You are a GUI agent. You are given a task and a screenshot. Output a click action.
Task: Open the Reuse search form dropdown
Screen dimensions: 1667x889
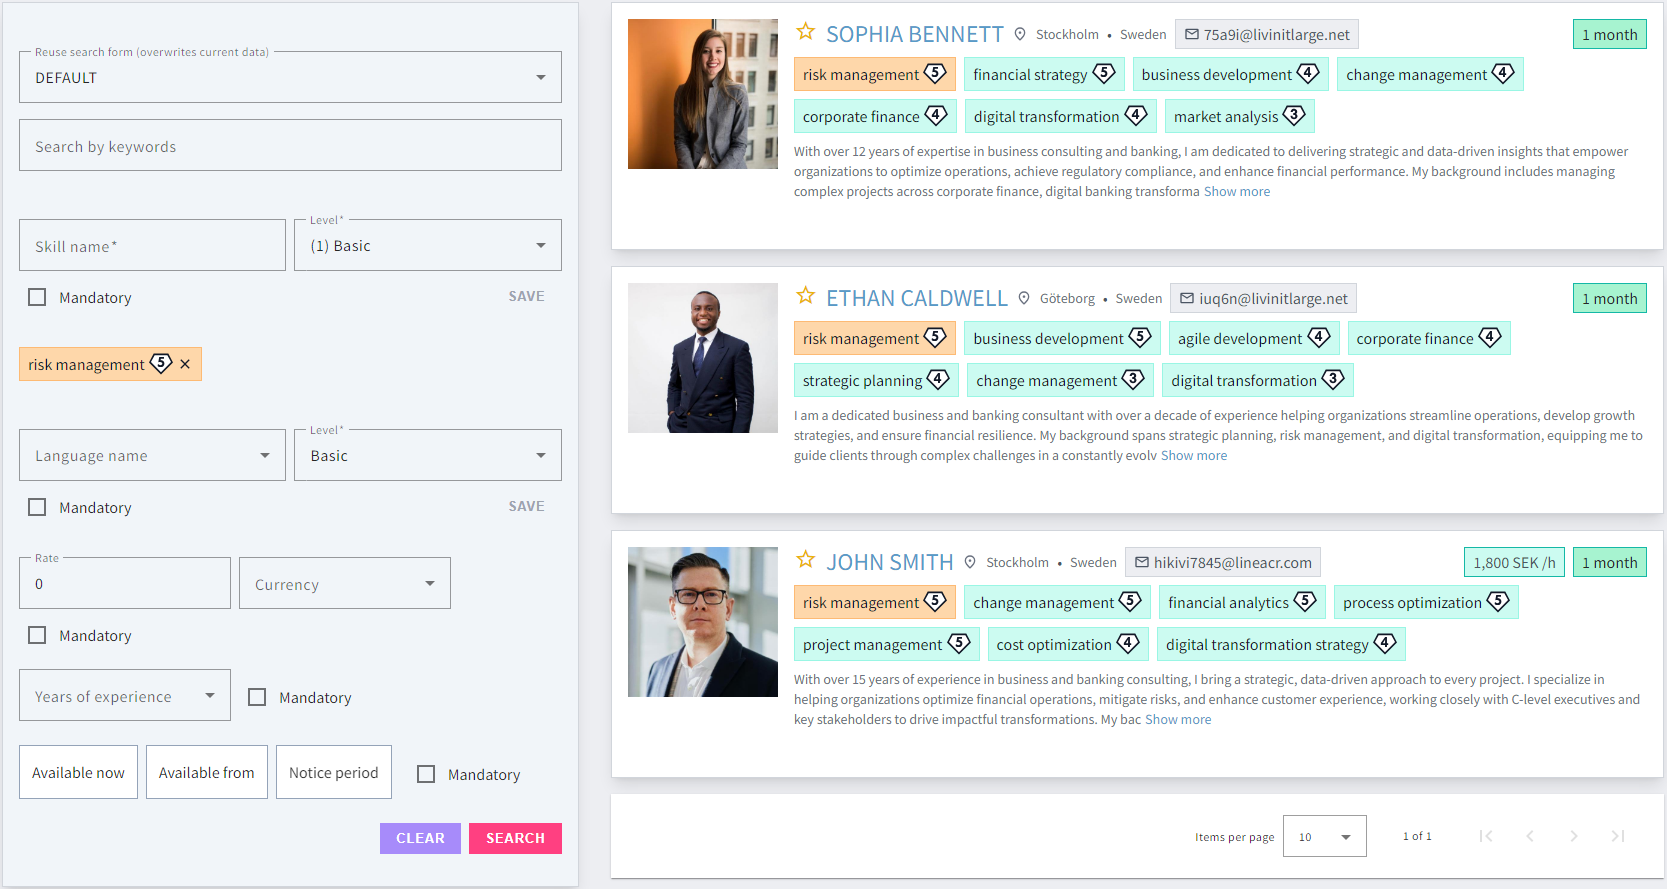(290, 78)
